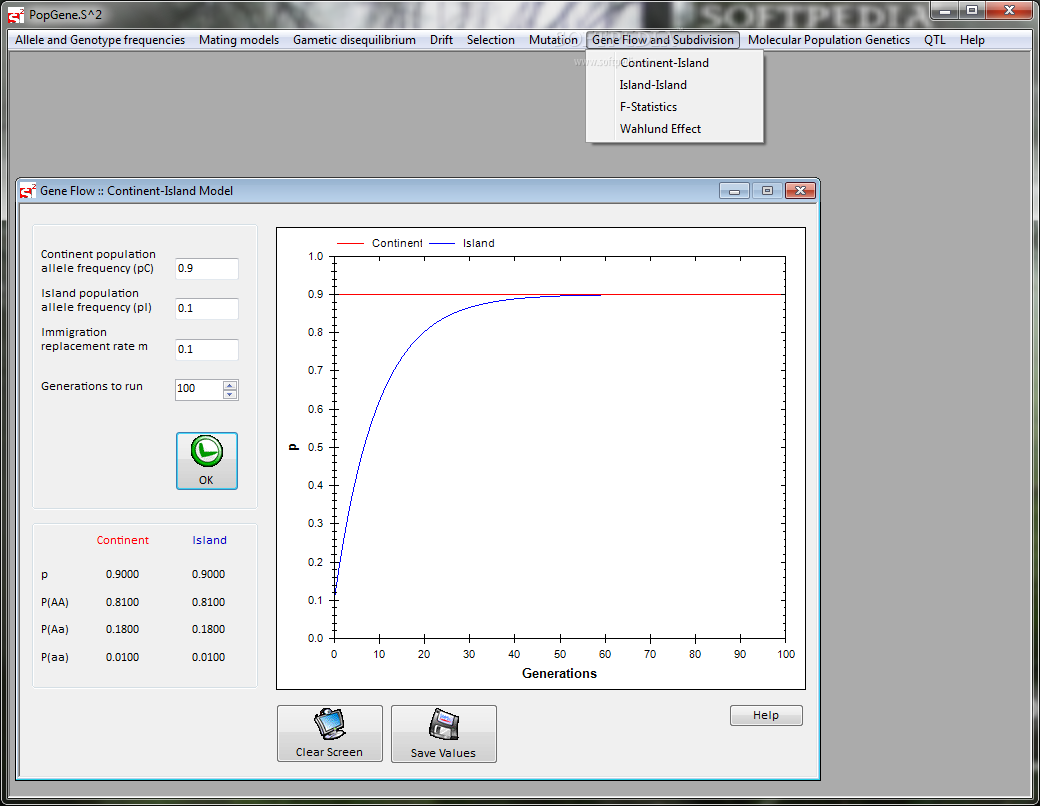
Task: Decrease Generations to run with down arrow
Action: (x=229, y=394)
